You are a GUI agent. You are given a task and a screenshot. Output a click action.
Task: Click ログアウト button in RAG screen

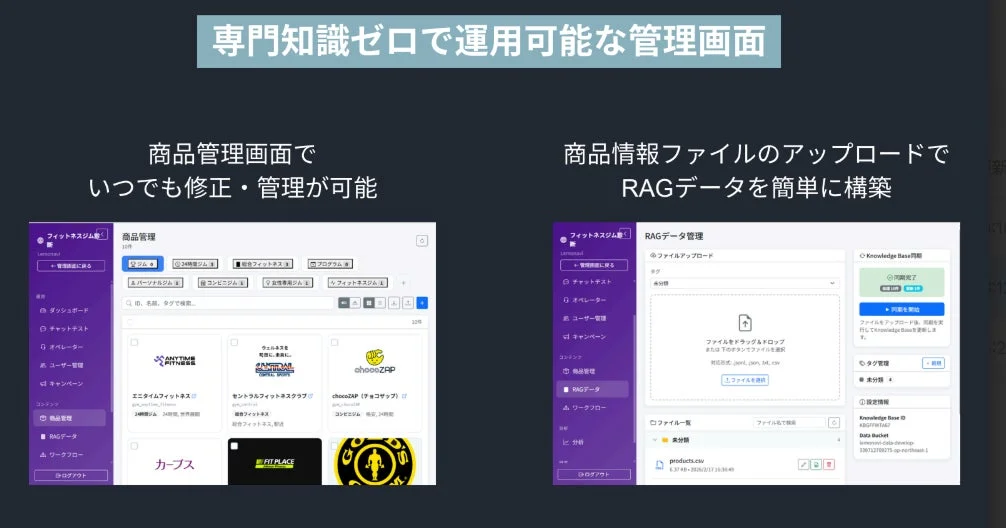pyautogui.click(x=594, y=475)
